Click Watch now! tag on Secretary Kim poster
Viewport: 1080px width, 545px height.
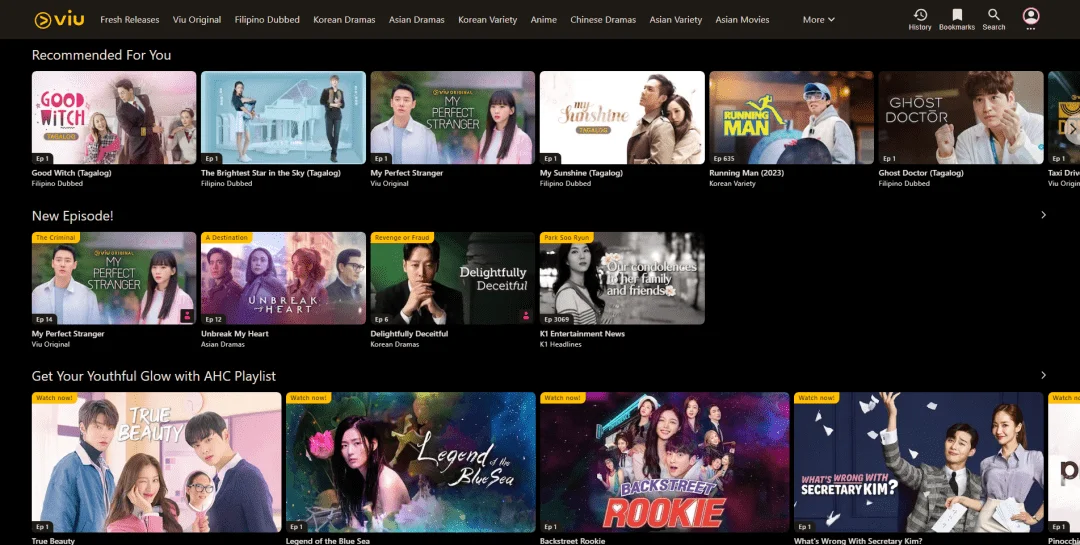tap(817, 398)
